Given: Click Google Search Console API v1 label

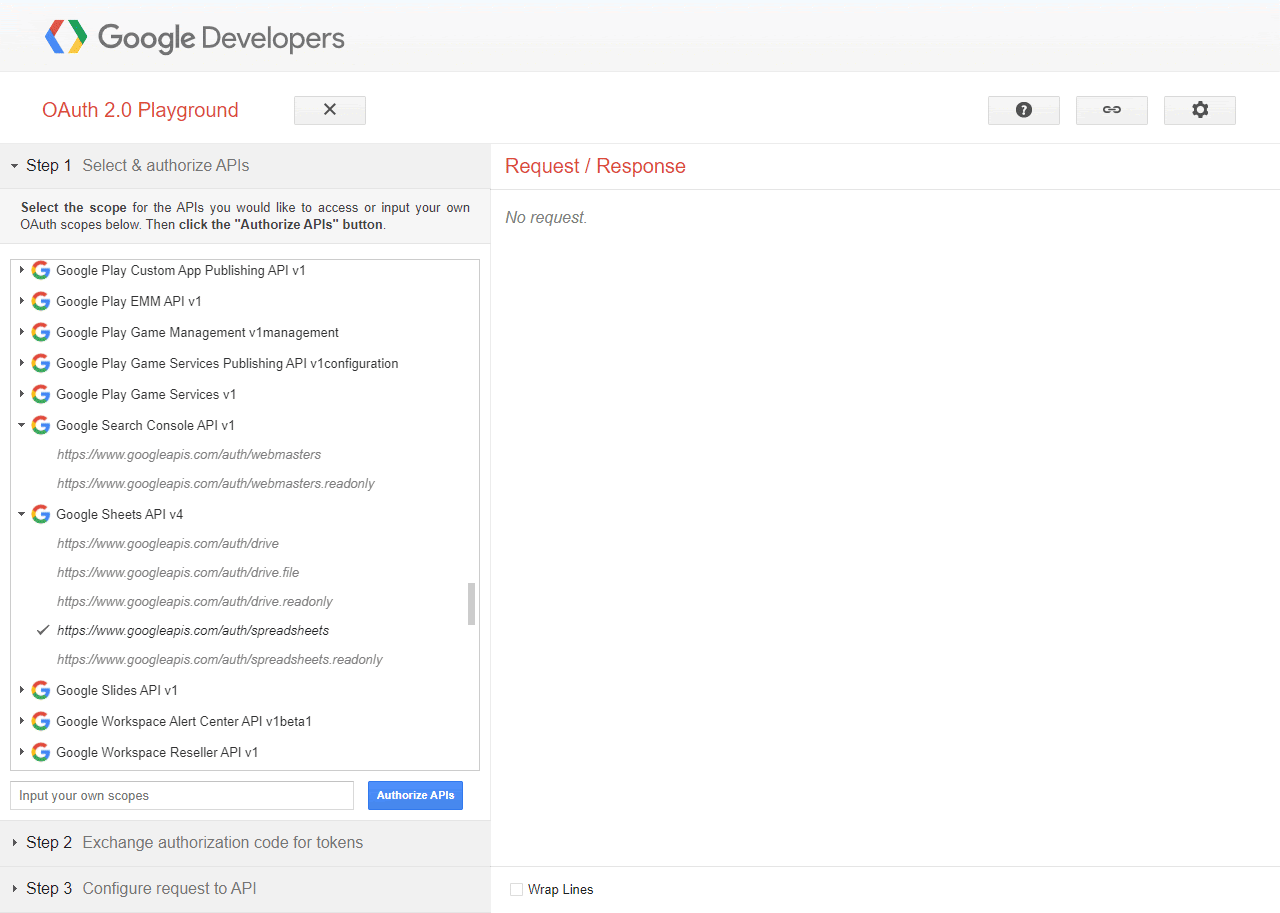Looking at the screenshot, I should (x=145, y=425).
